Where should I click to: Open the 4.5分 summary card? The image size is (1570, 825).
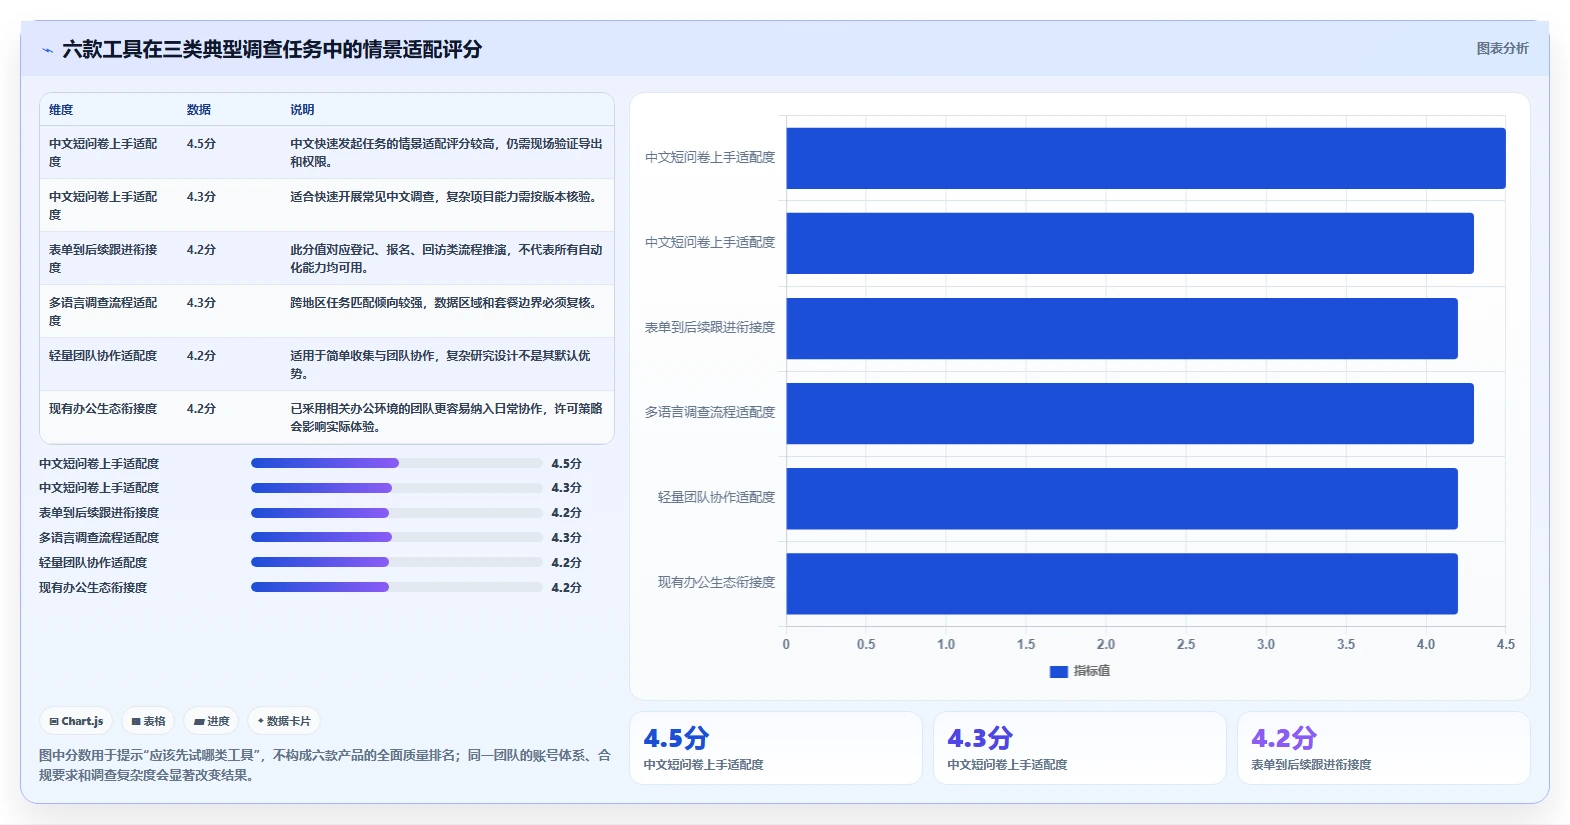pyautogui.click(x=776, y=748)
